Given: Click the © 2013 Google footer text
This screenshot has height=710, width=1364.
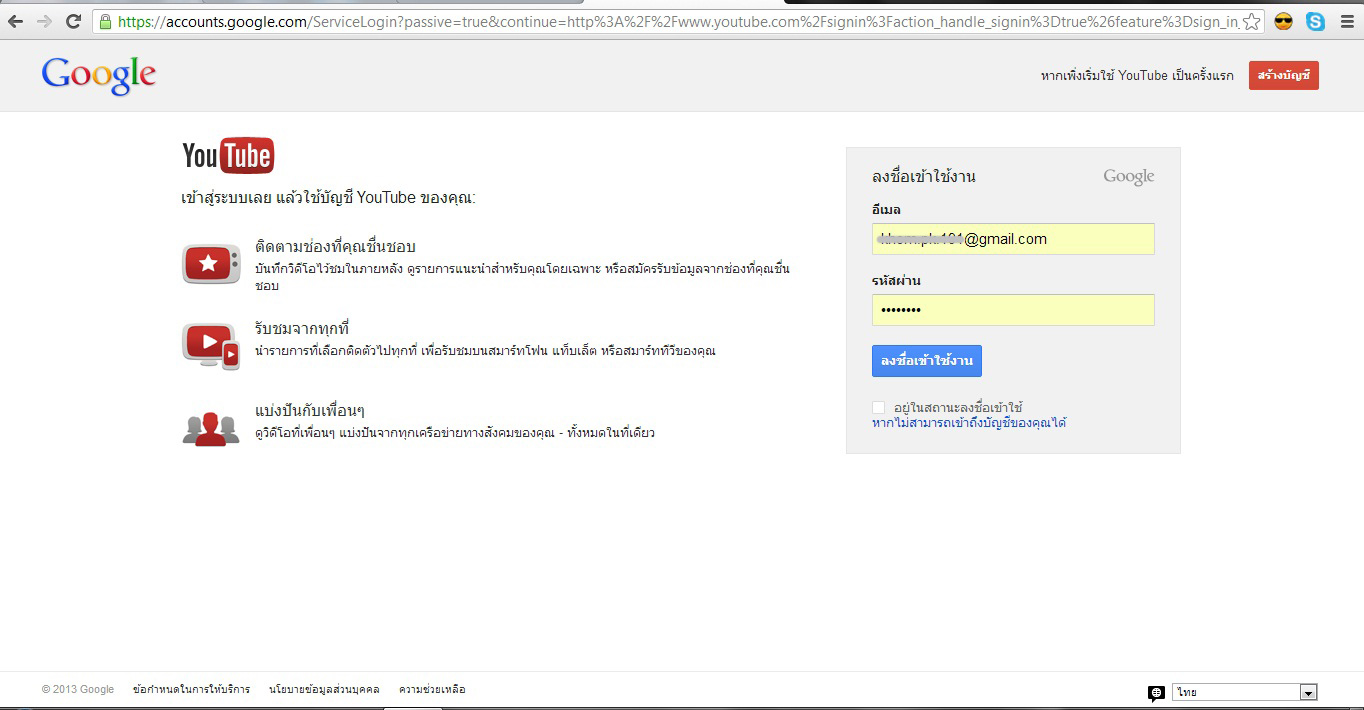Looking at the screenshot, I should pyautogui.click(x=78, y=689).
